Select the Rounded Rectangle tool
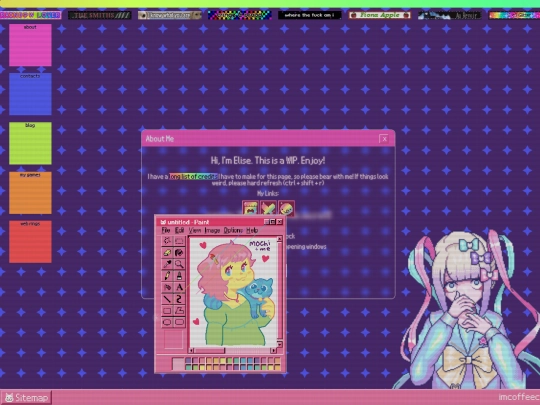 pos(179,322)
